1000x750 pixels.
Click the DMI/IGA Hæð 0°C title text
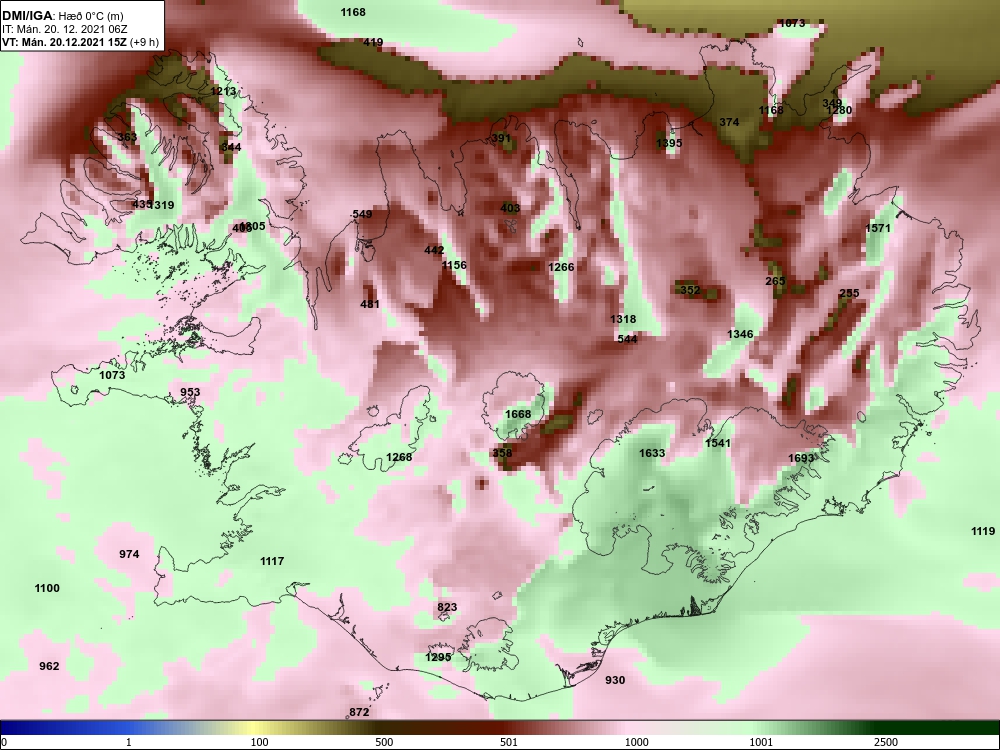(62, 16)
